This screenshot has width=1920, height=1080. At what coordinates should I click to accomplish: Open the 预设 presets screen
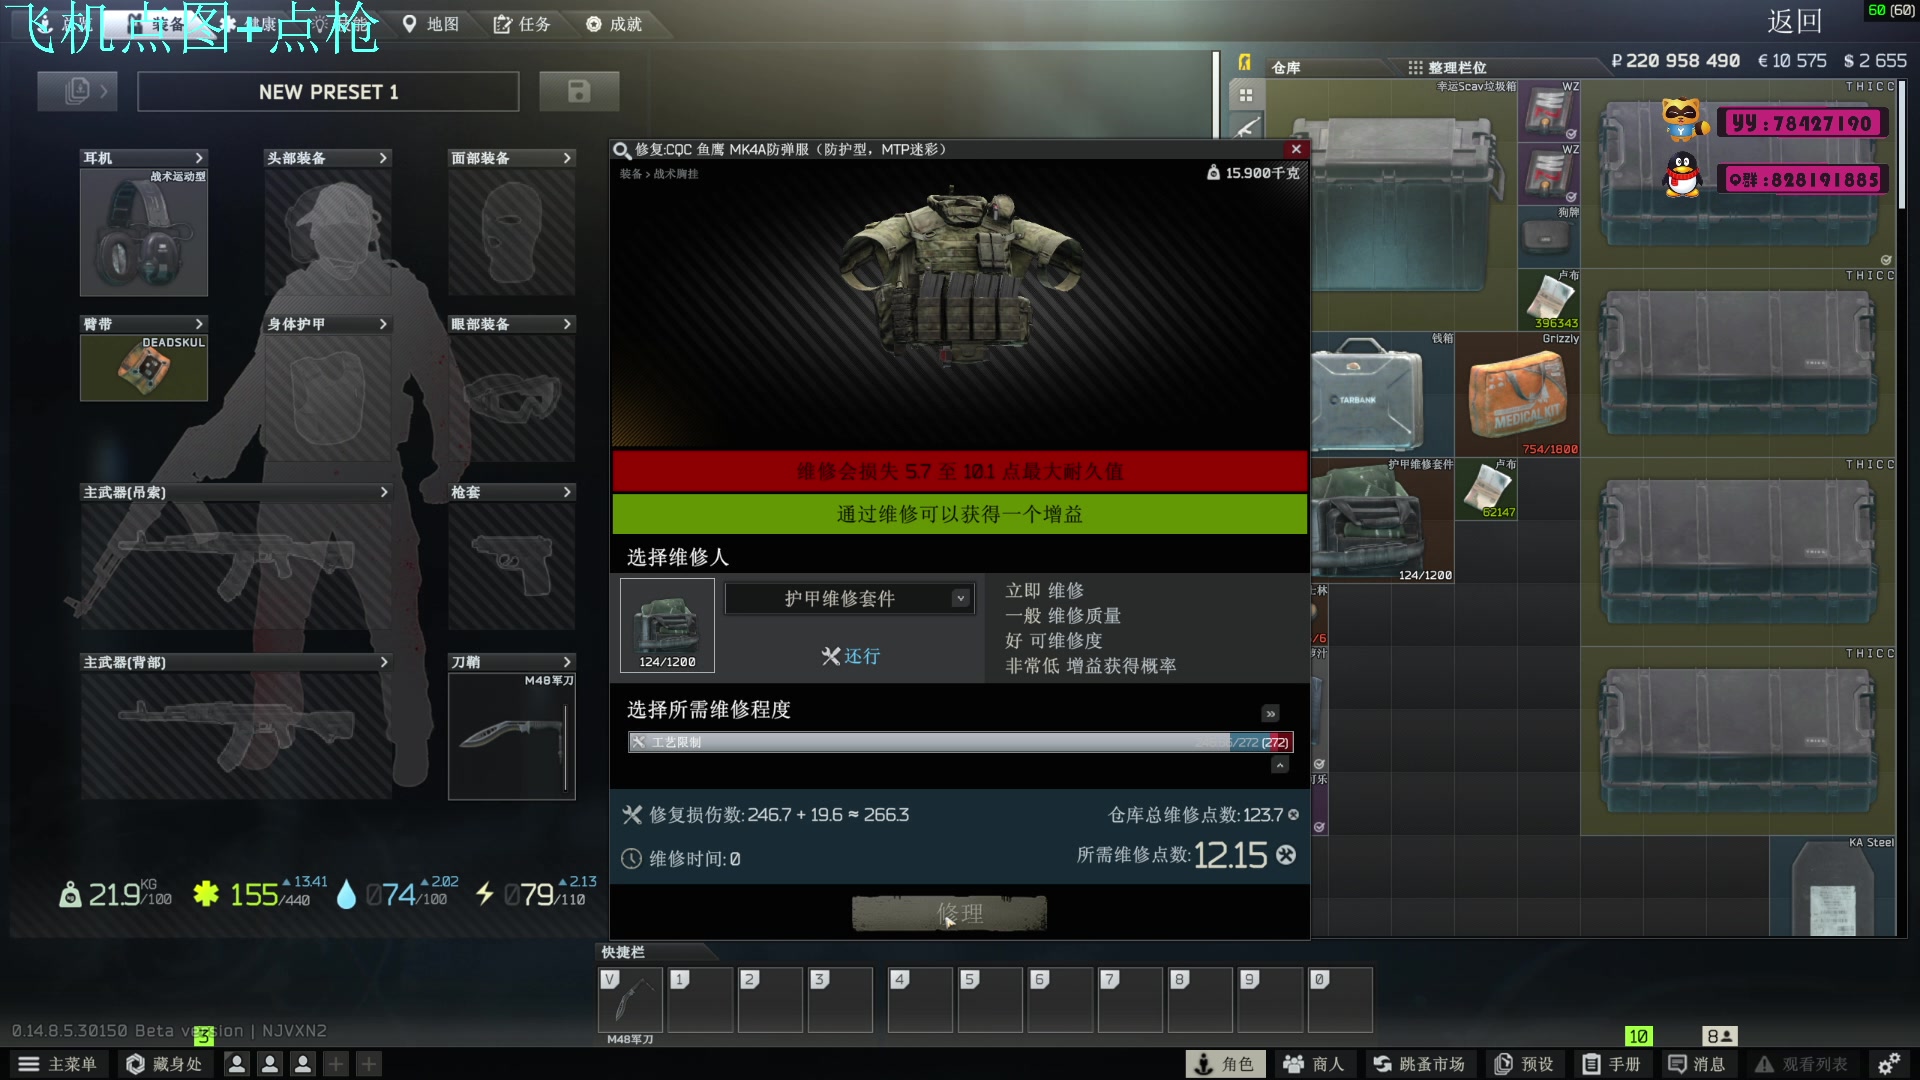coord(1524,1064)
